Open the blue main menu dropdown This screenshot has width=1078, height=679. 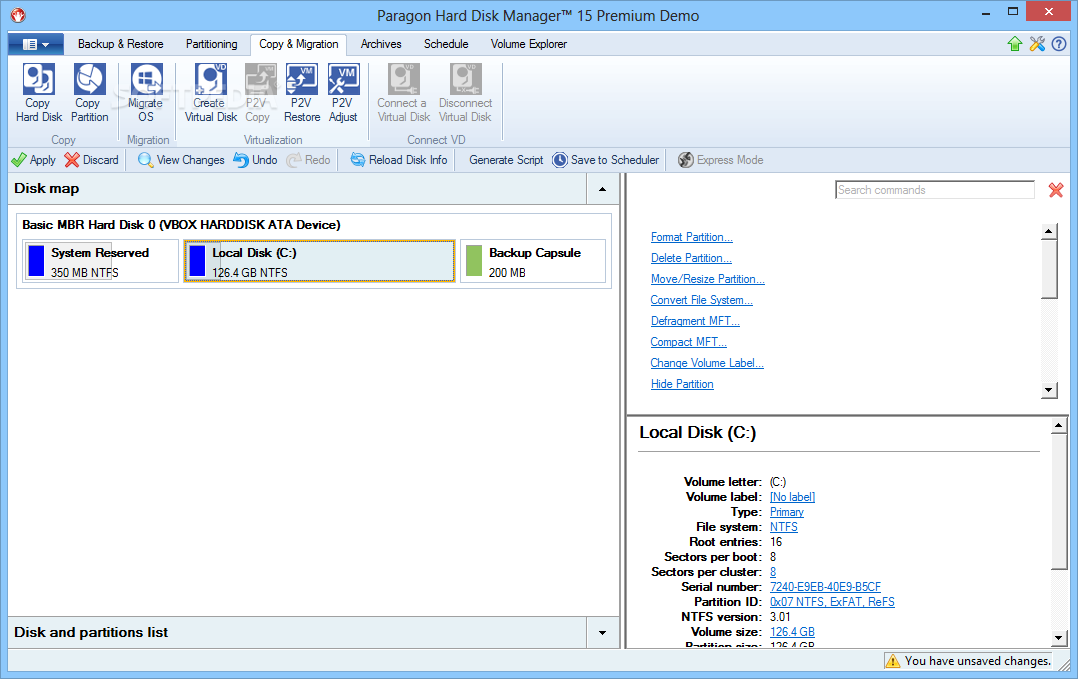click(36, 44)
